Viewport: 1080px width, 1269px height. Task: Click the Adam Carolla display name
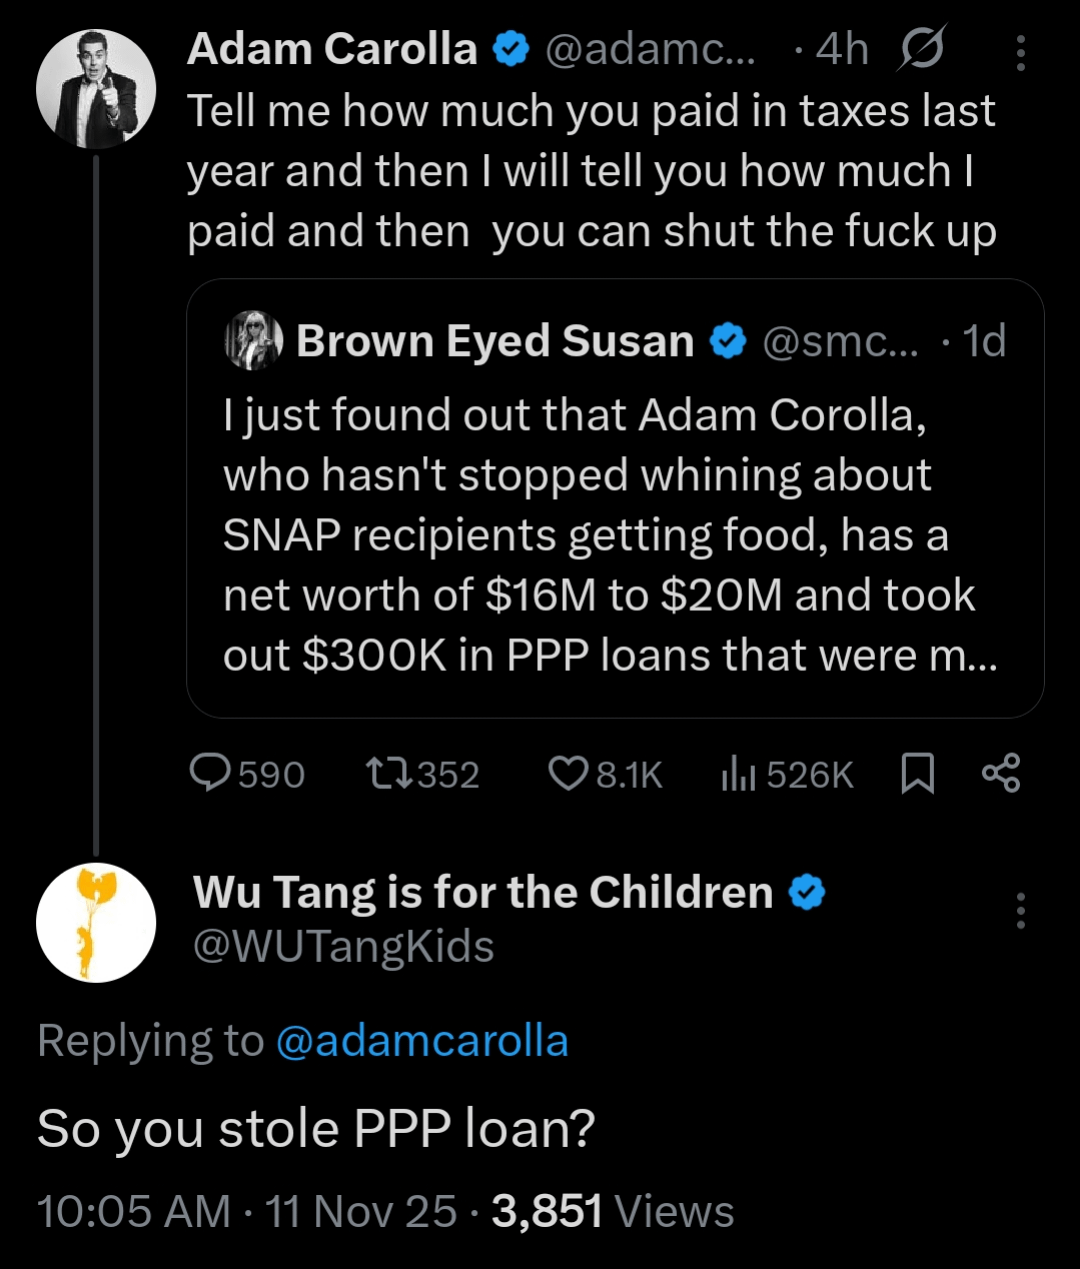click(332, 50)
